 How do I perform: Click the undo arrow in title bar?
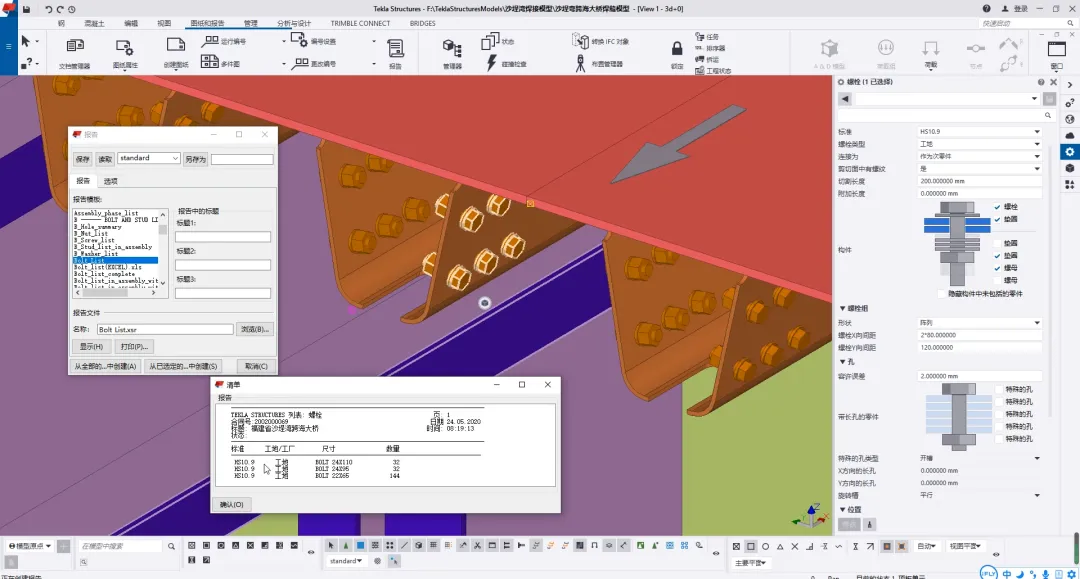coord(48,9)
